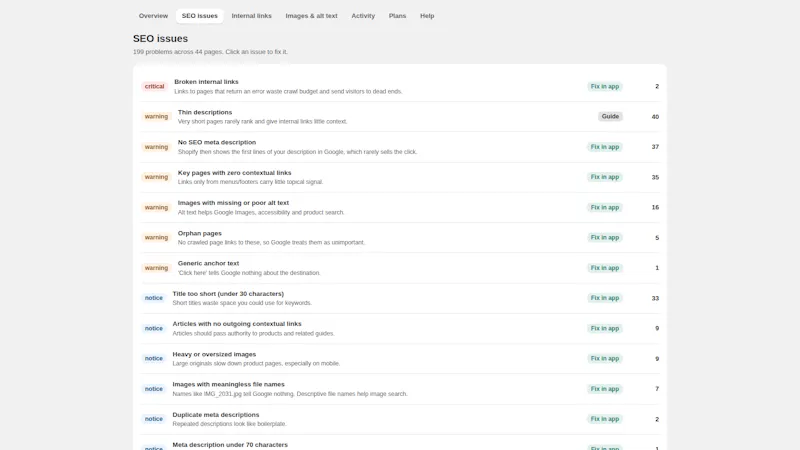The width and height of the screenshot is (800, 450).
Task: Select the SEO issues tab
Action: (199, 16)
